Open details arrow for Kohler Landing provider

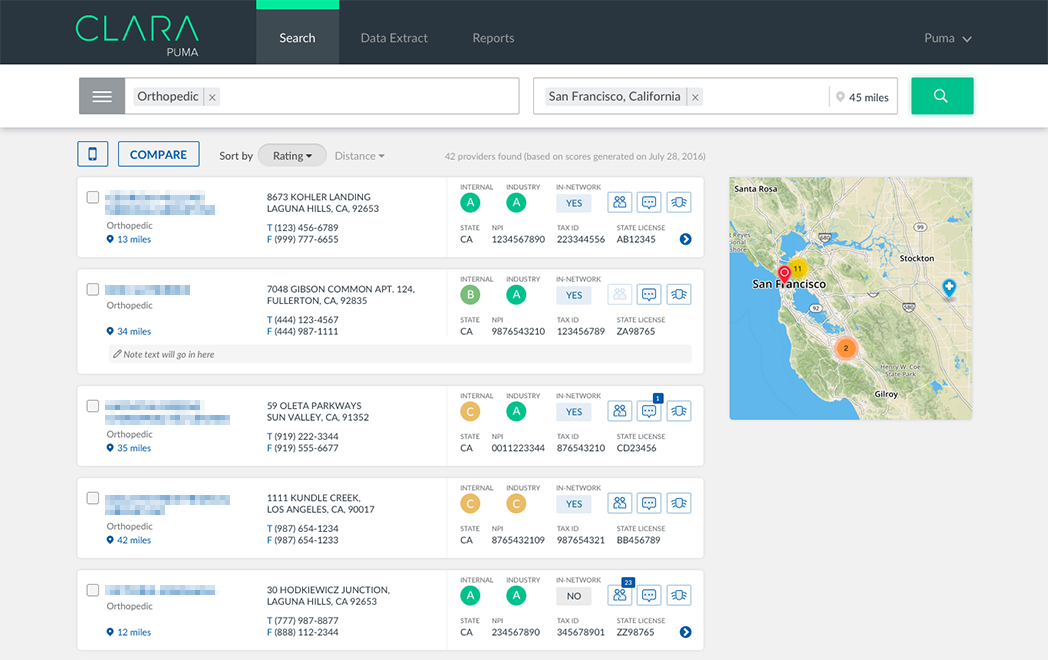(686, 239)
